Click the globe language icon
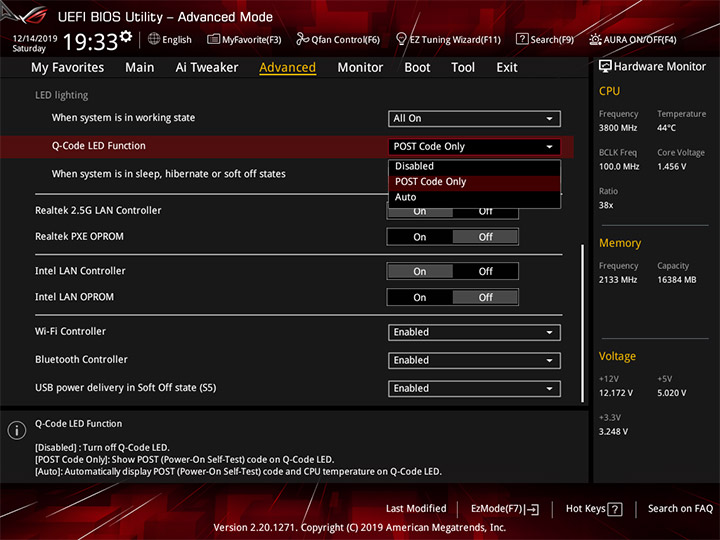 tap(154, 39)
